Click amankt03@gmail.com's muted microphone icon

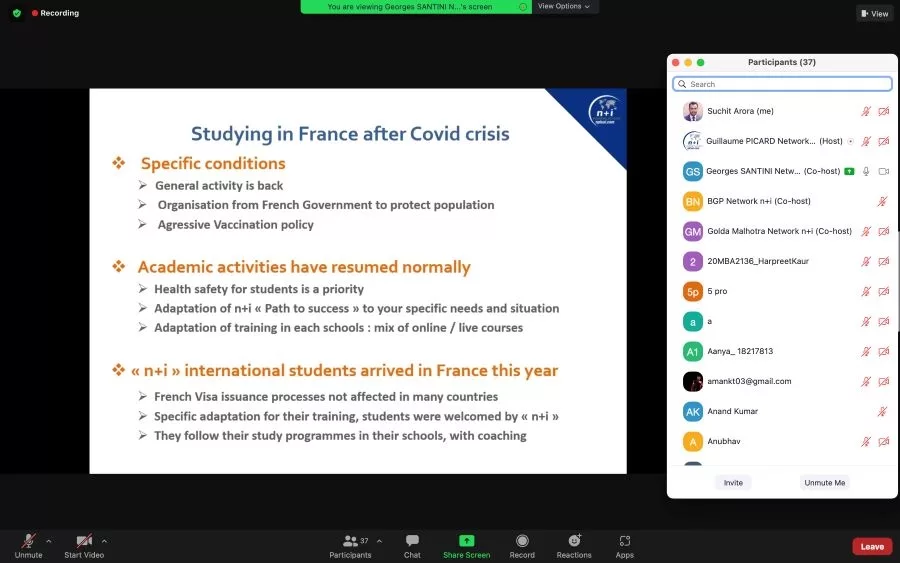tap(866, 381)
